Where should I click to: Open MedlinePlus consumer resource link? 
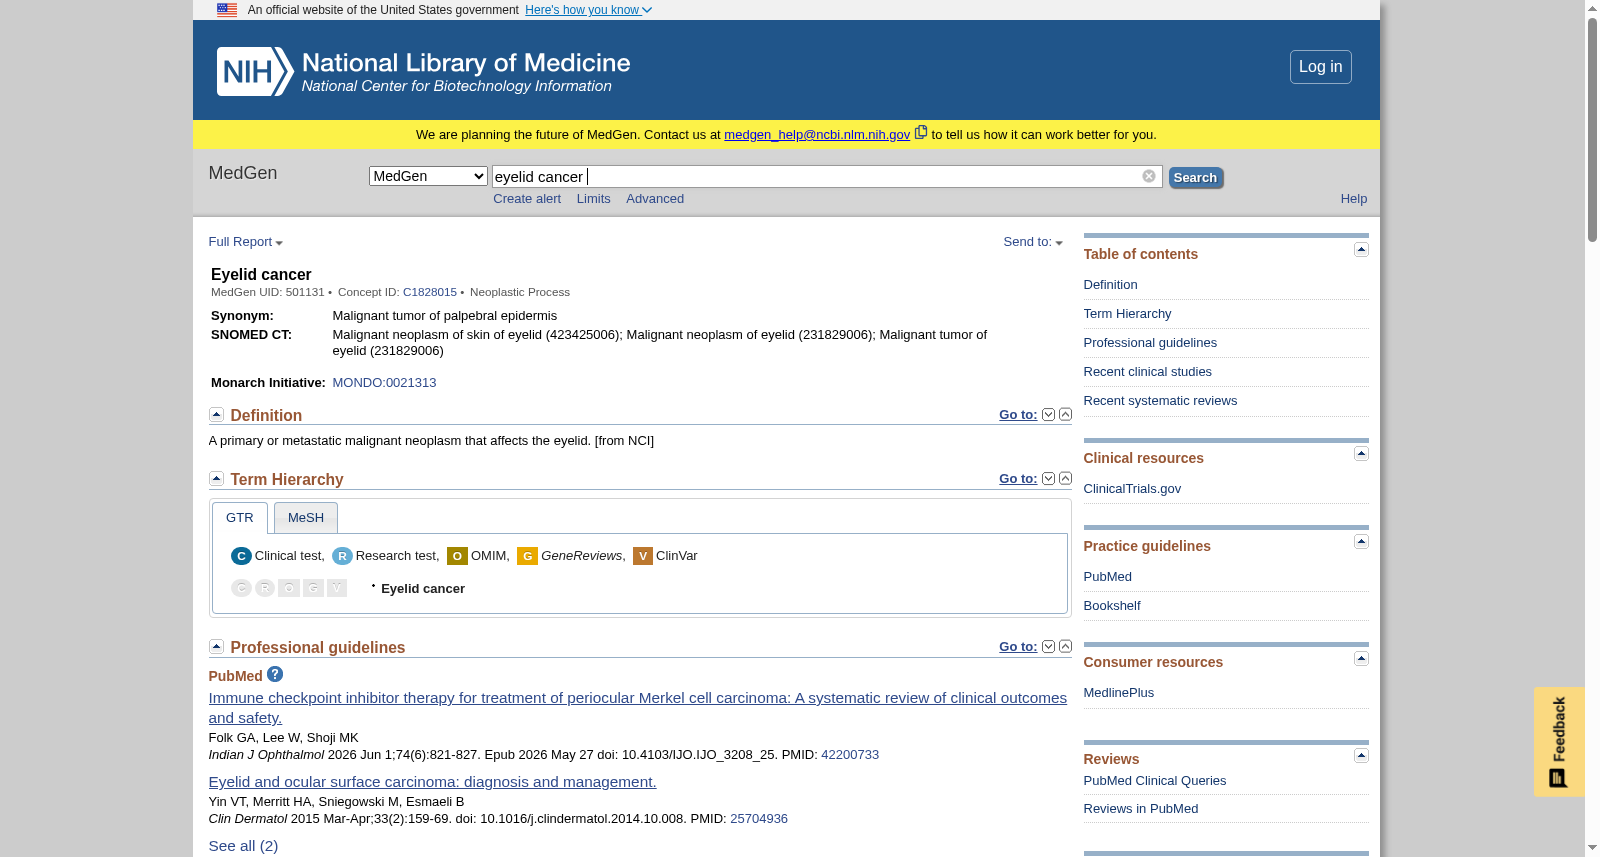coord(1118,693)
